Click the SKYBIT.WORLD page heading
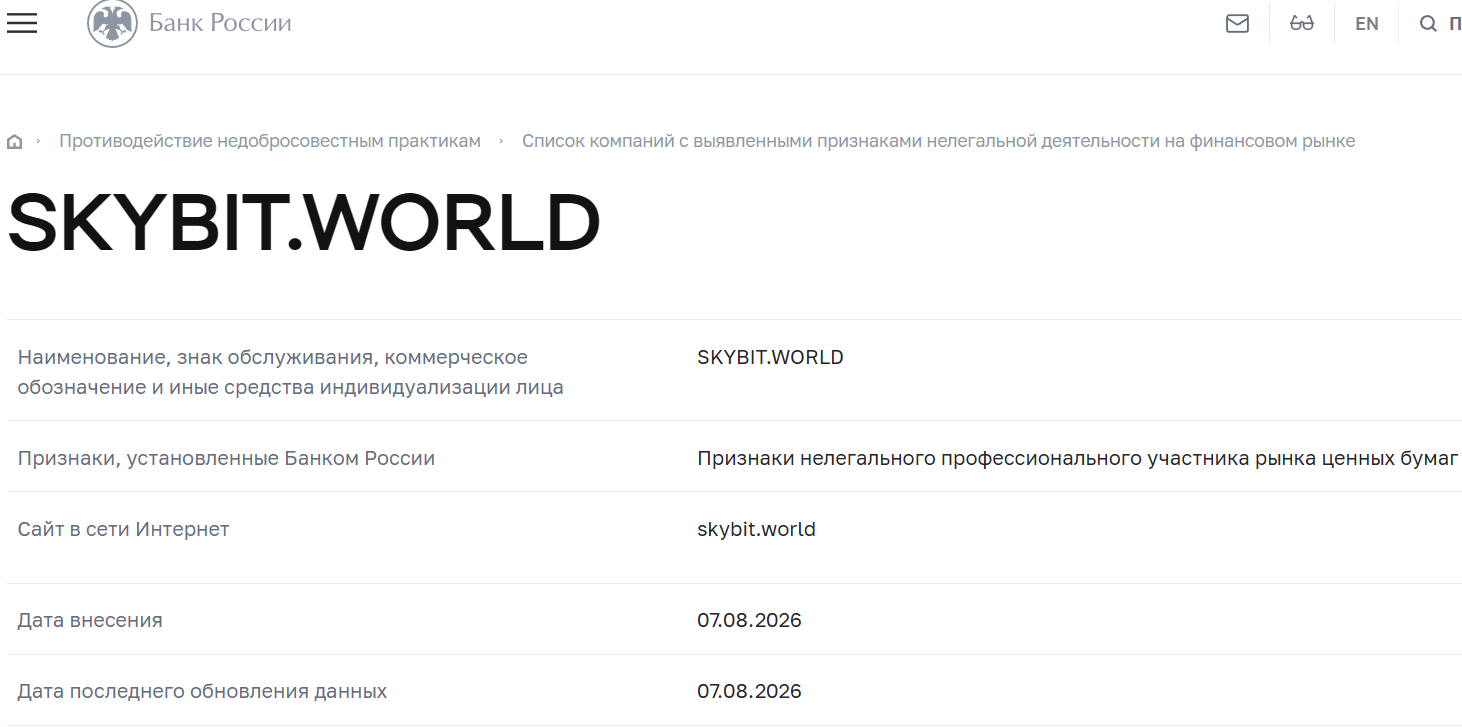Viewport: 1462px width, 727px height. 304,222
